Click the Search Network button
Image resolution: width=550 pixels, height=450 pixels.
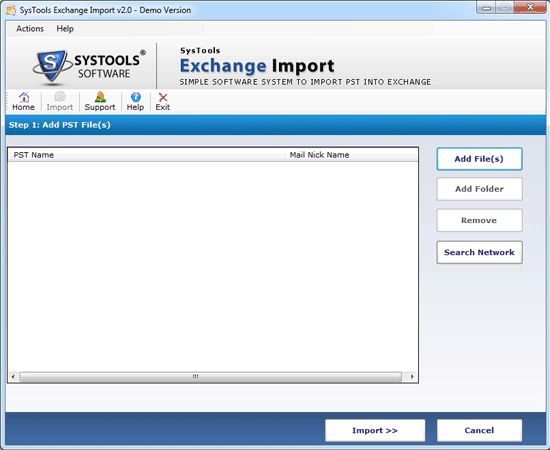(479, 252)
